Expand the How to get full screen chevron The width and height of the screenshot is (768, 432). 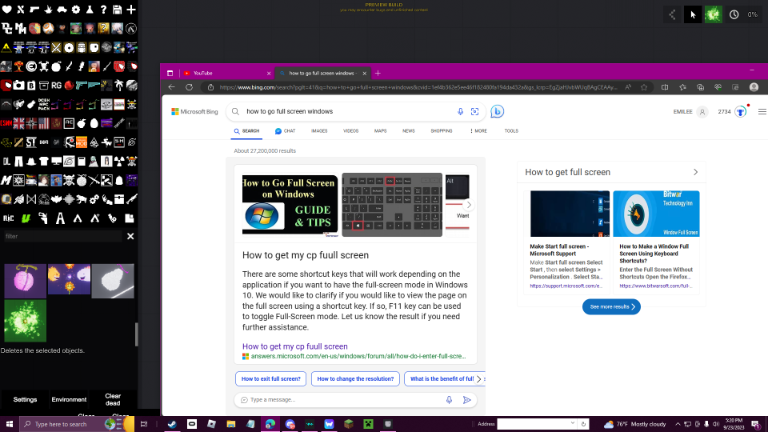(695, 172)
